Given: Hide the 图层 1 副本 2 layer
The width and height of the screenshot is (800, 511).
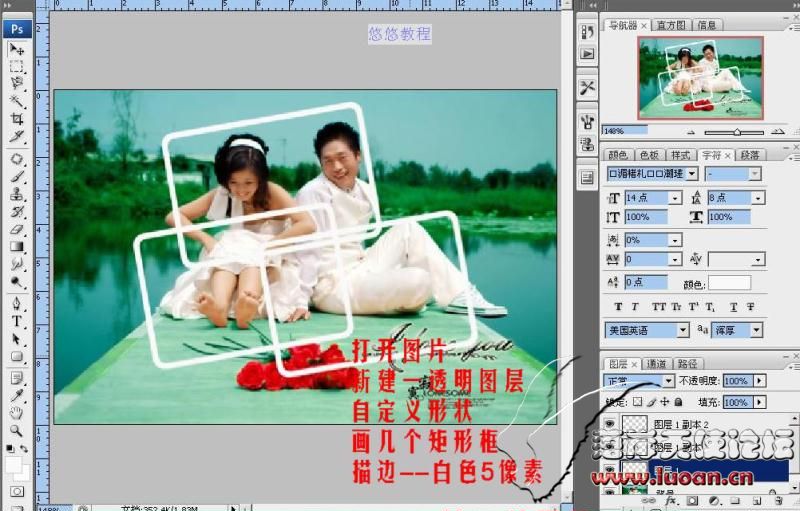Looking at the screenshot, I should [609, 424].
